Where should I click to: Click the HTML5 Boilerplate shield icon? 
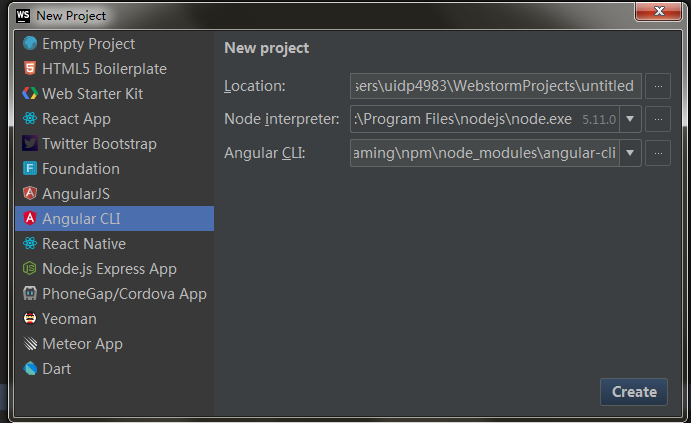click(30, 69)
